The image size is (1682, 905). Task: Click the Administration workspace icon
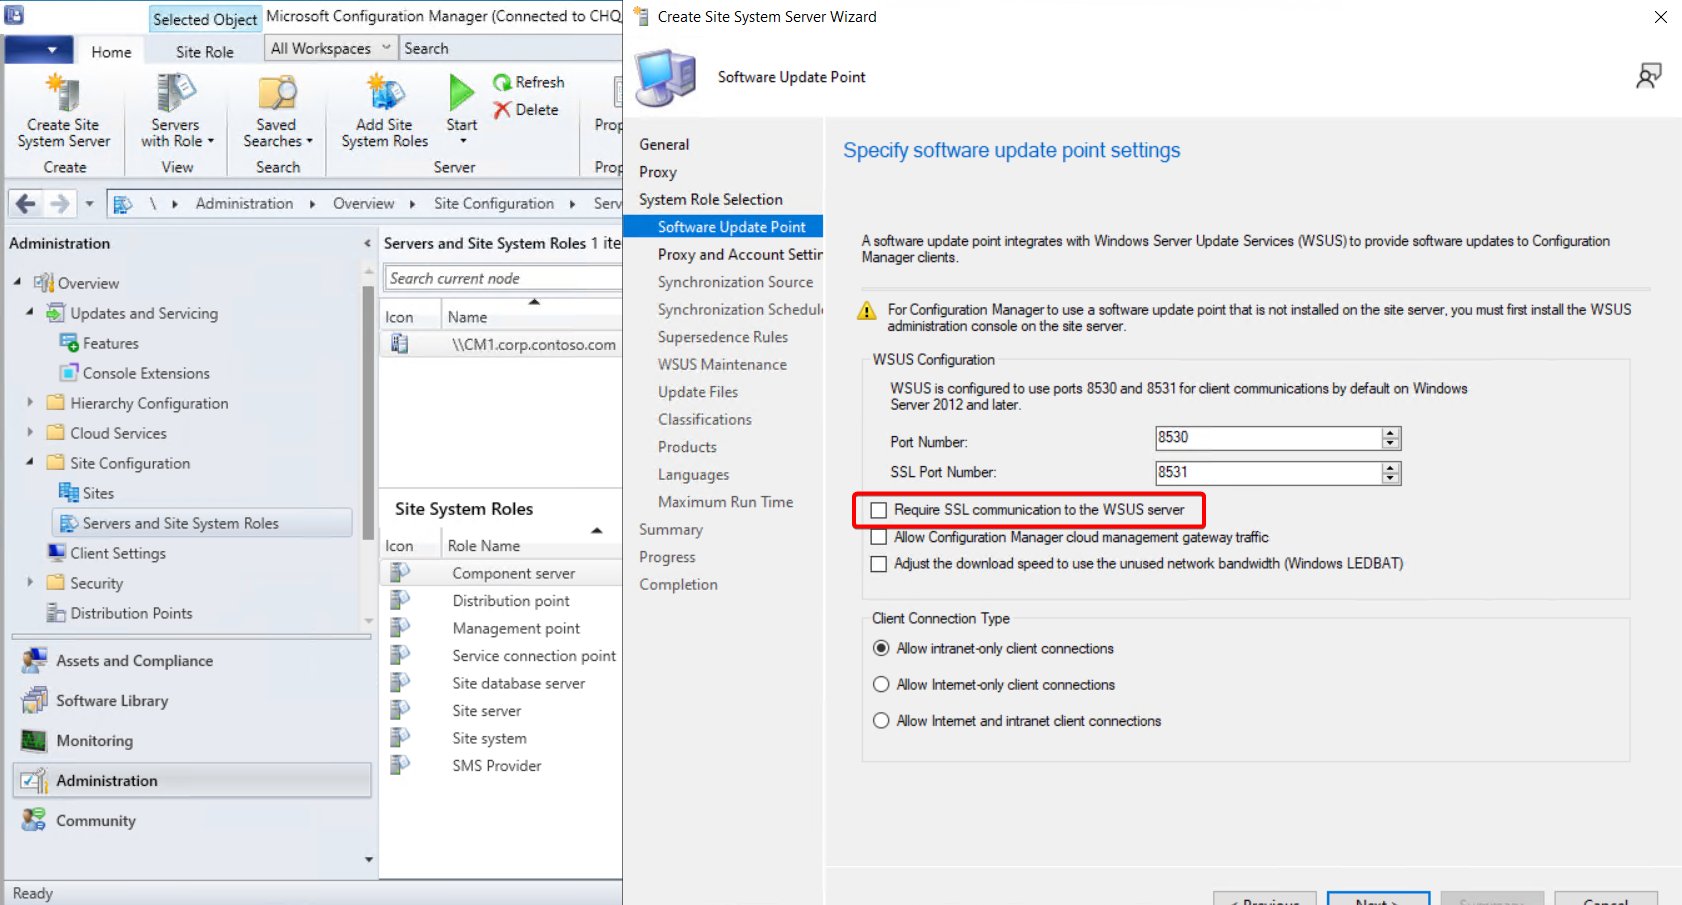pyautogui.click(x=35, y=781)
